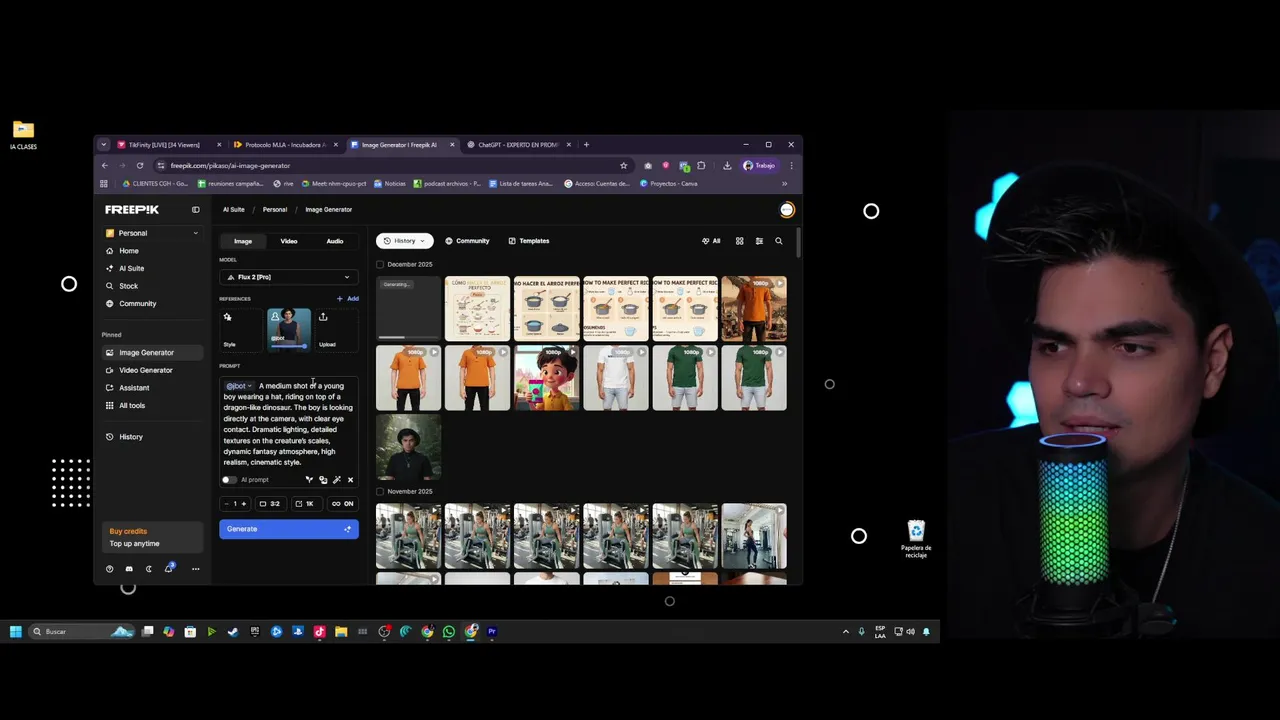Viewport: 1280px width, 720px height.
Task: Click the All filter button
Action: (x=711, y=241)
